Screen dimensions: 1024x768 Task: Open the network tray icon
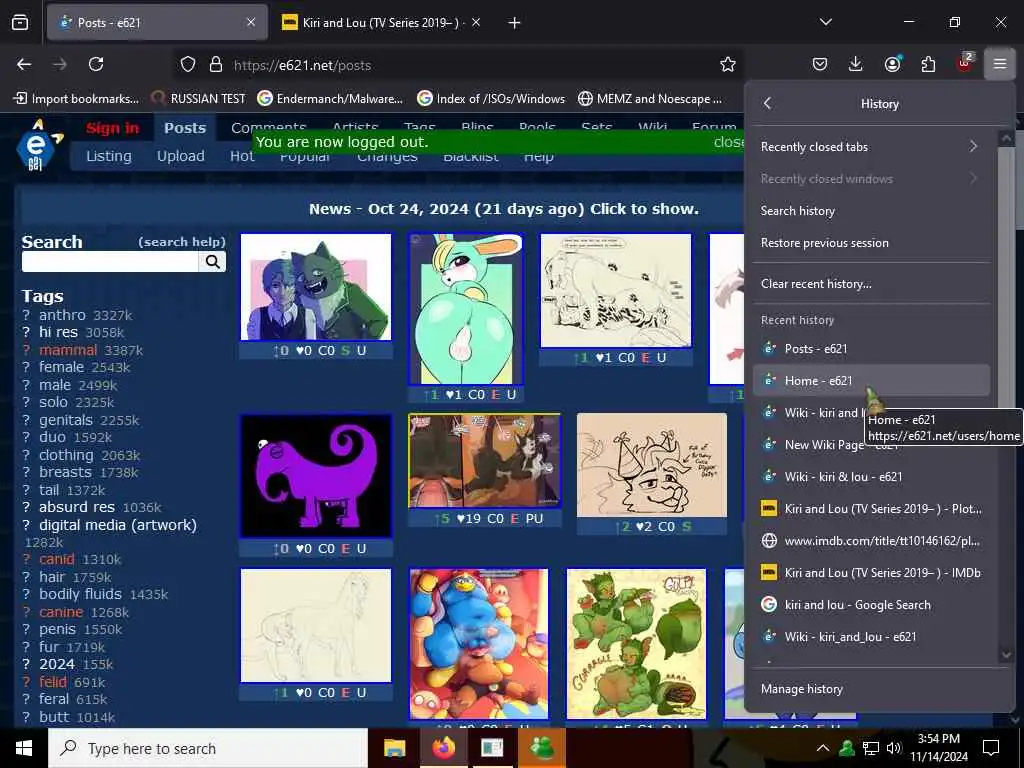coord(871,748)
